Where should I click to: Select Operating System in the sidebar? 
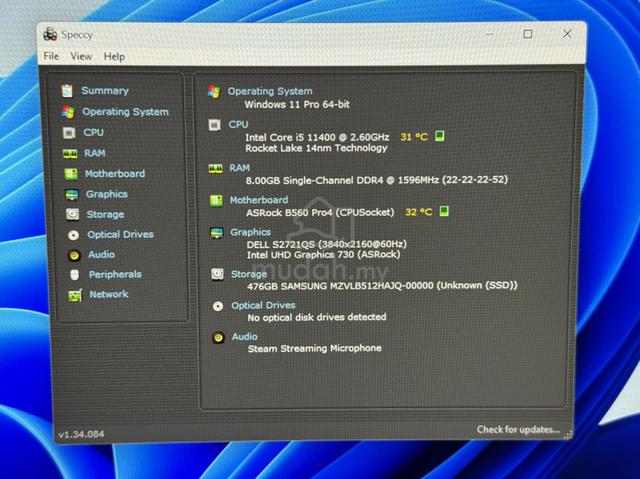click(125, 112)
